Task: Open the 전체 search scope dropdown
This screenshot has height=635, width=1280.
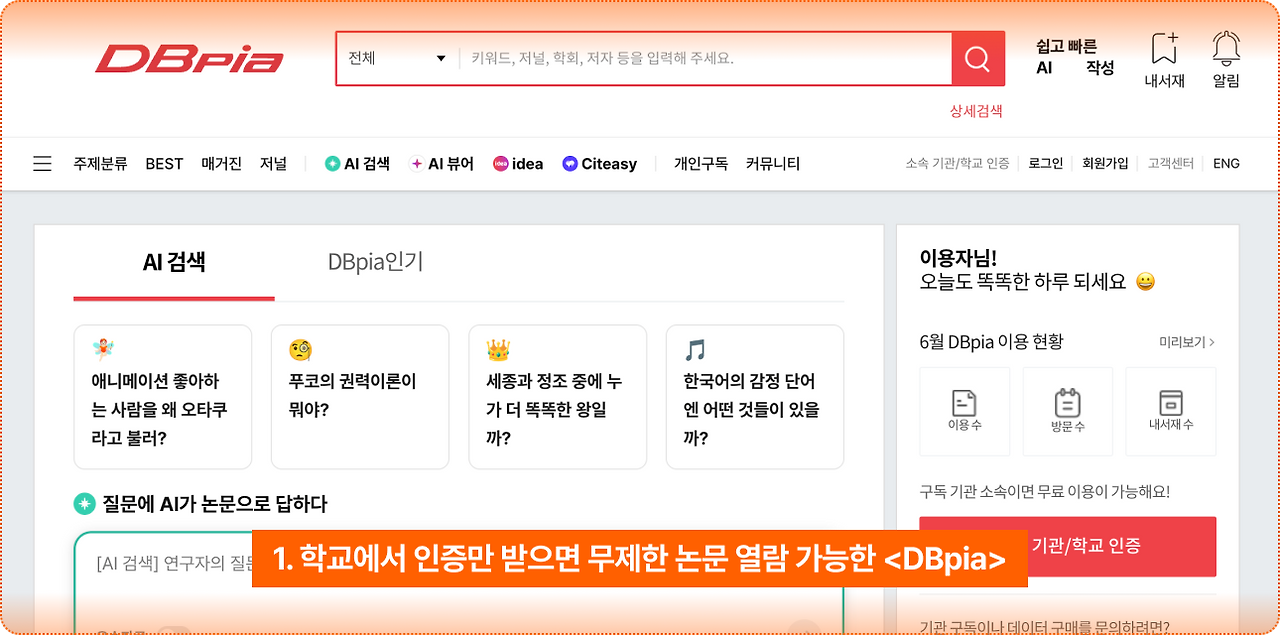Action: [395, 58]
